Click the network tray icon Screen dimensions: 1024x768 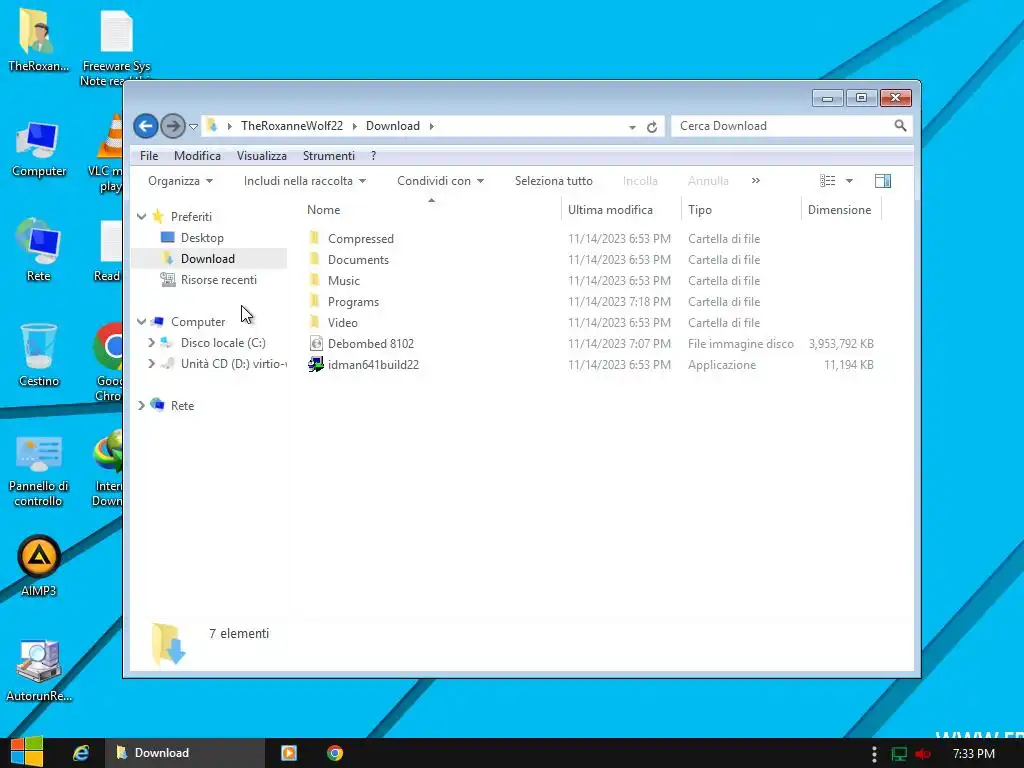(899, 754)
